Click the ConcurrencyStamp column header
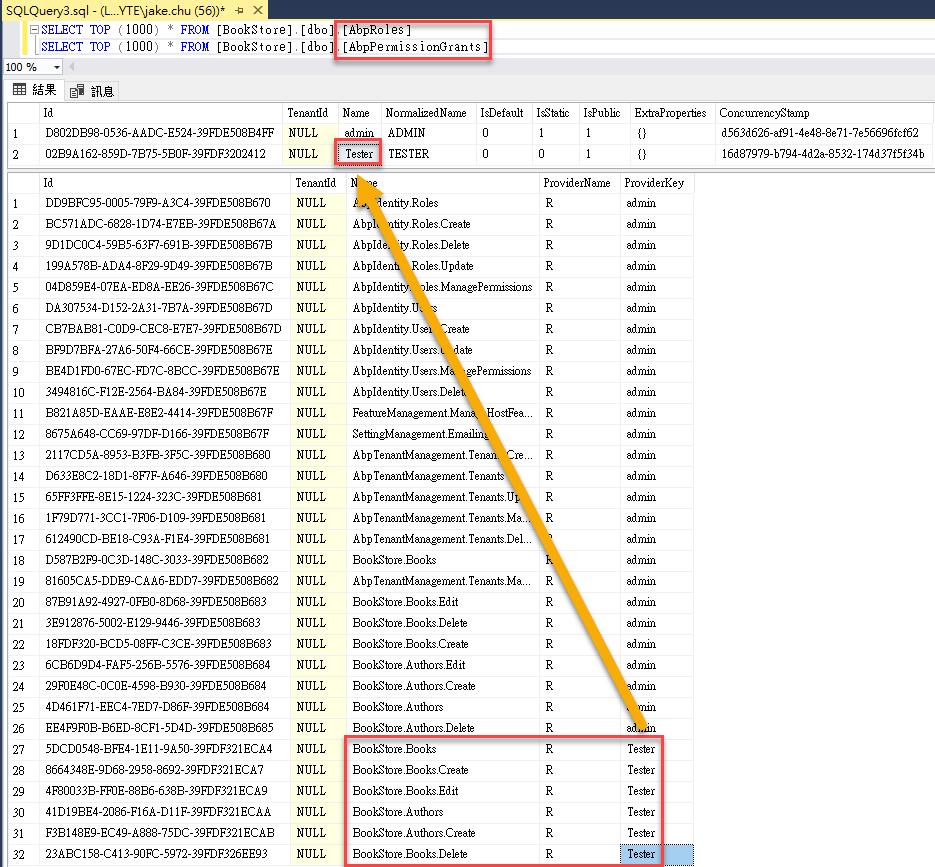Image resolution: width=935 pixels, height=867 pixels. click(x=764, y=113)
